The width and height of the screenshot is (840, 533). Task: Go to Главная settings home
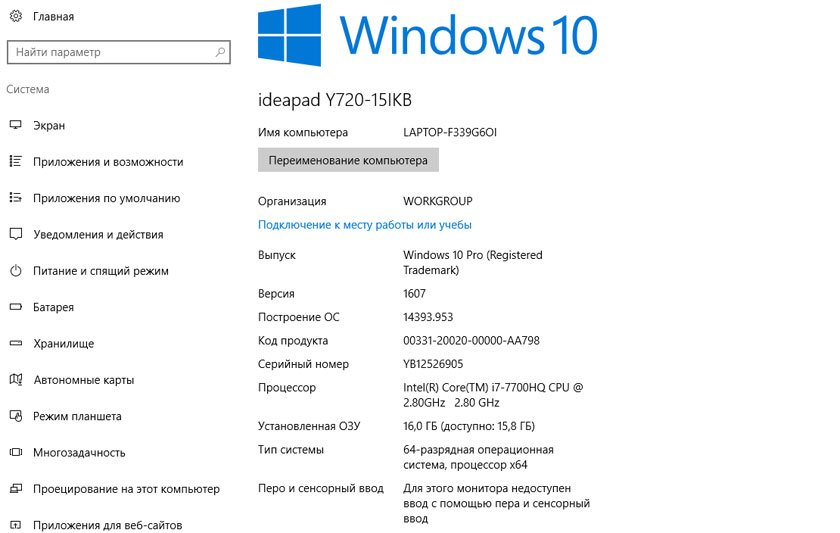coord(54,17)
